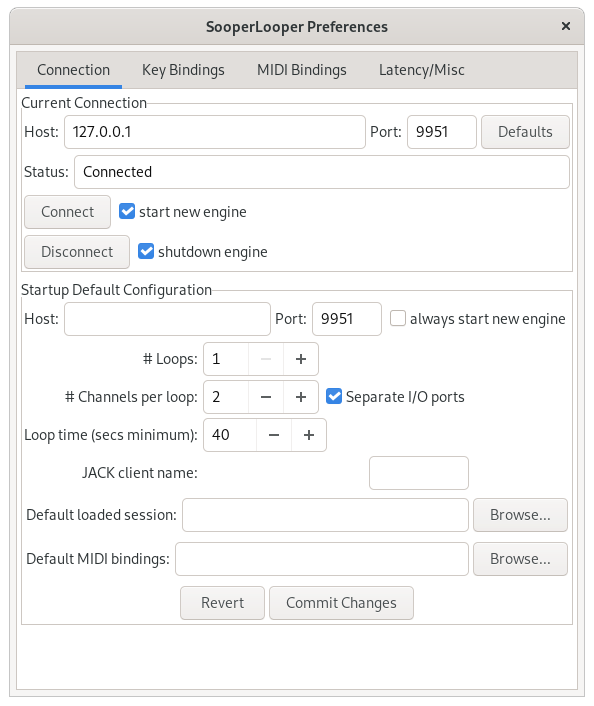594x706 pixels.
Task: Increase channels per loop
Action: [x=301, y=397]
